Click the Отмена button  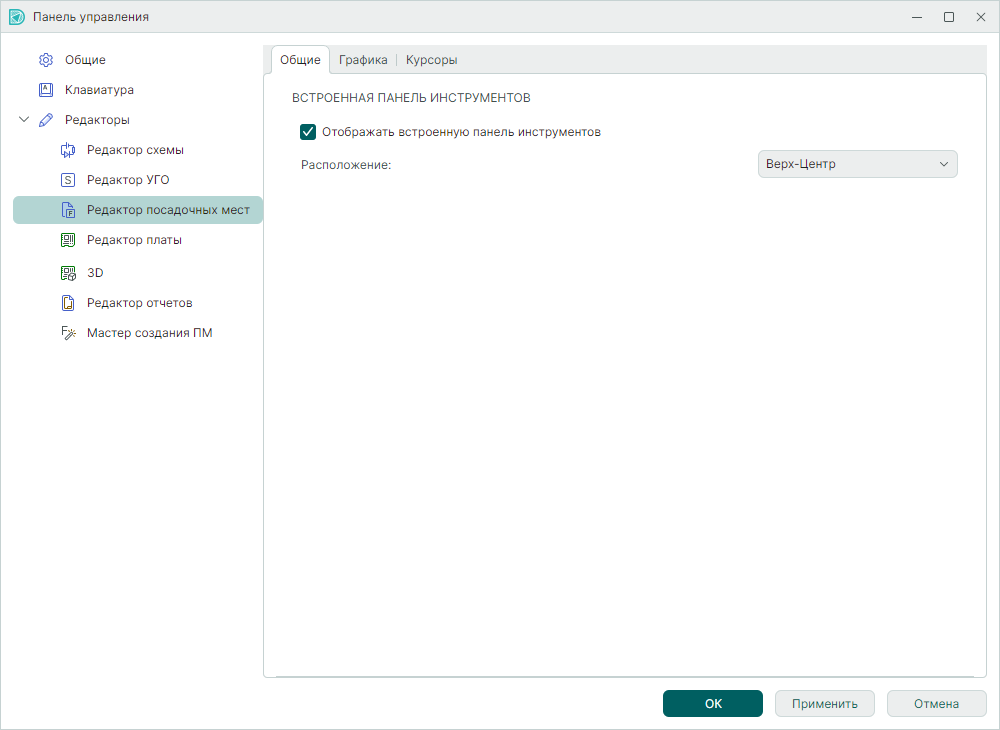pos(936,704)
